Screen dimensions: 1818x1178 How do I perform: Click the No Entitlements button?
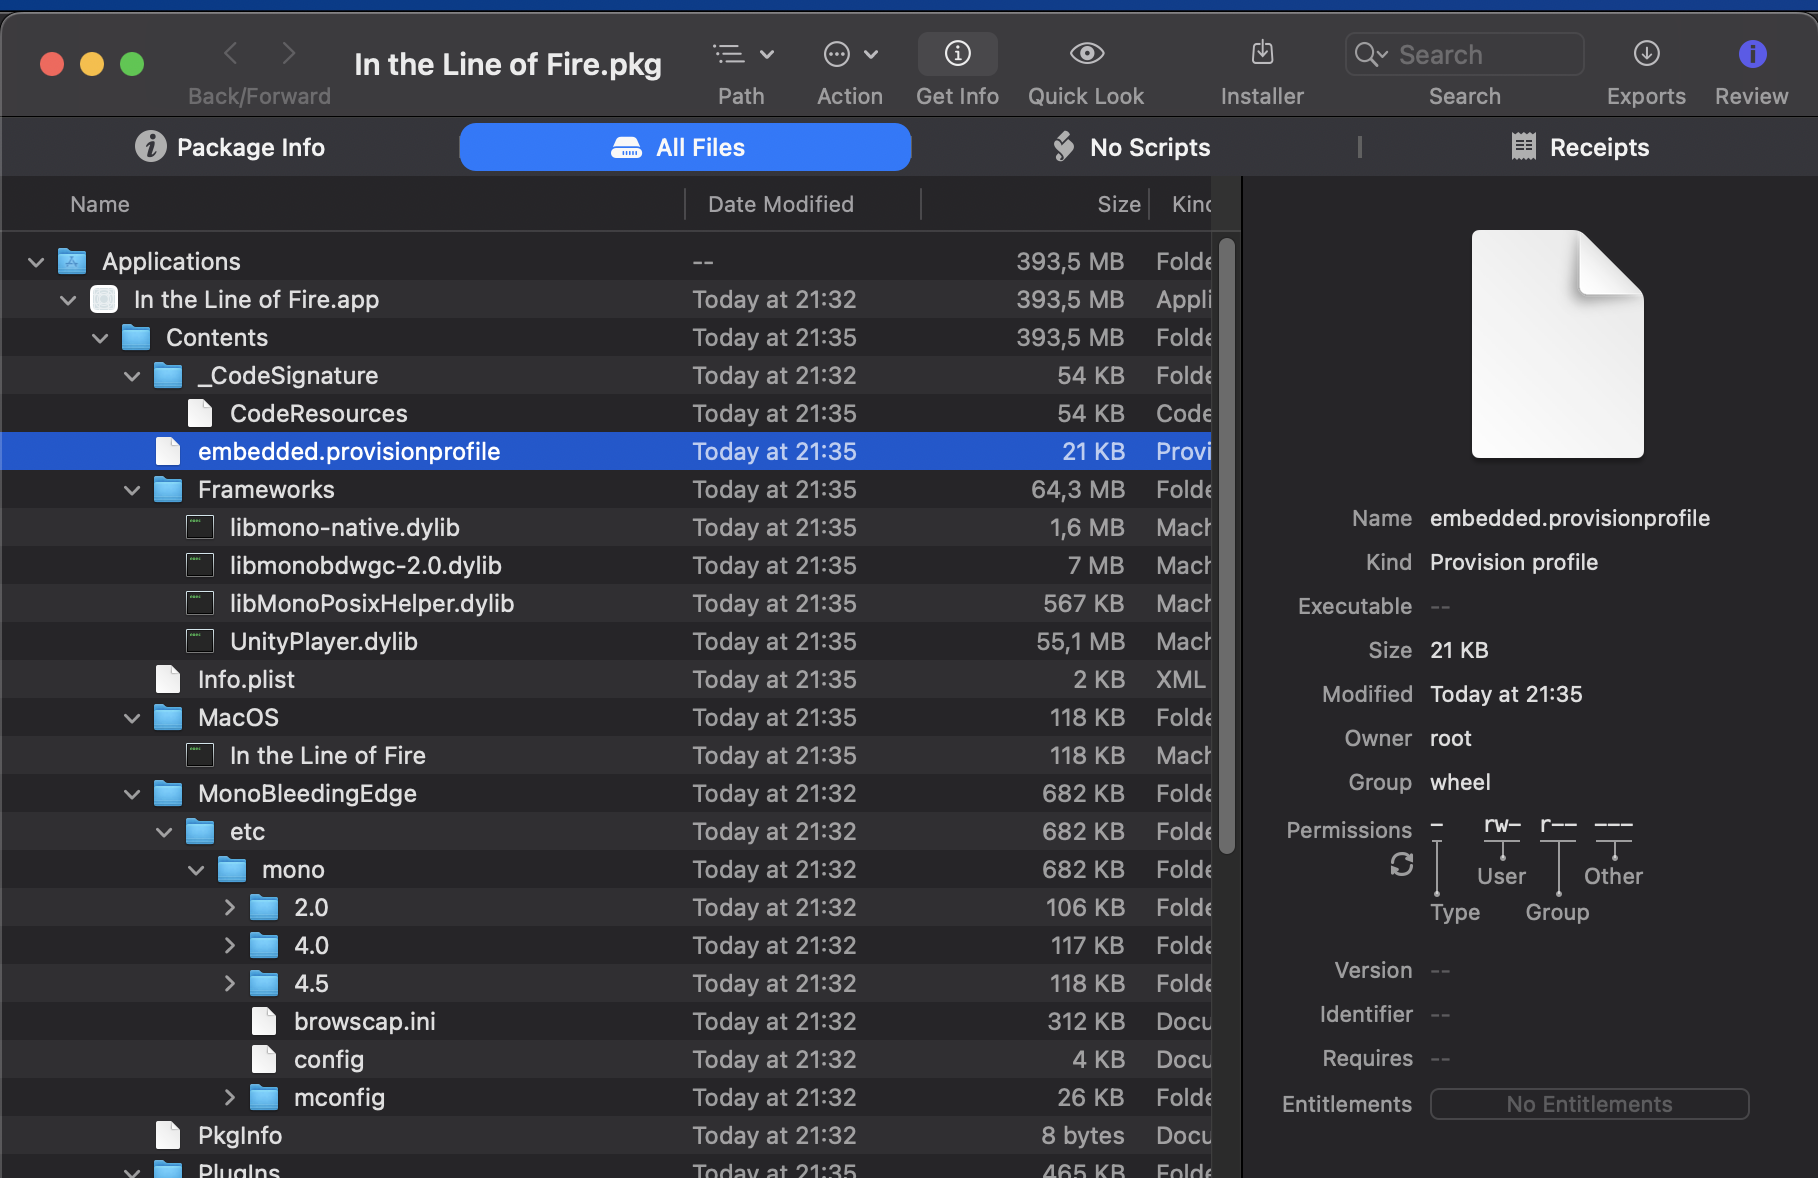click(x=1588, y=1104)
